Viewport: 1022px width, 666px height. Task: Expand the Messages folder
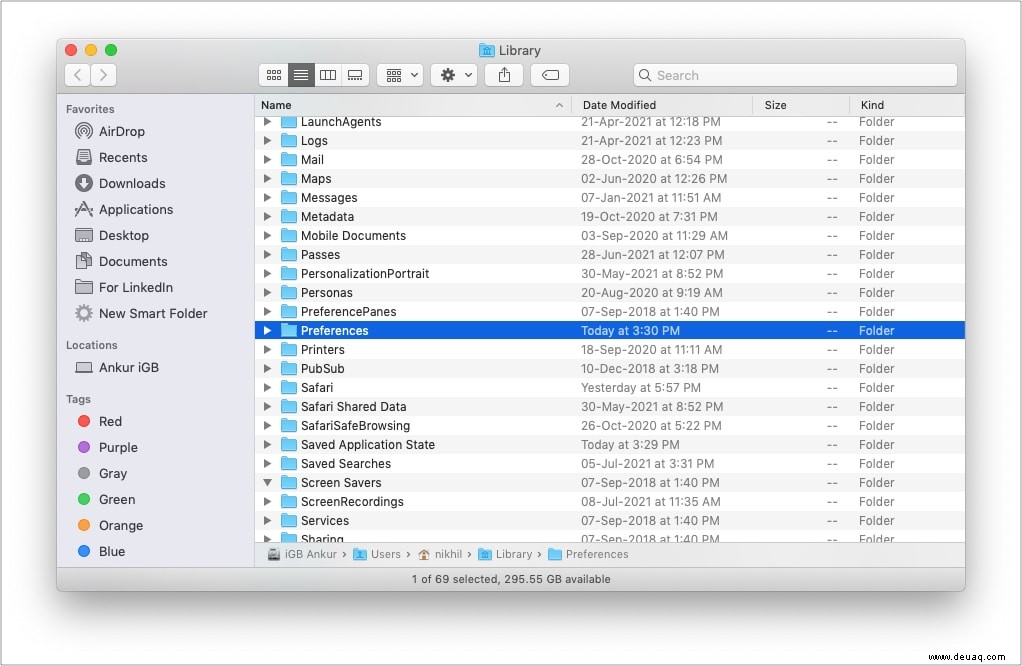point(267,197)
